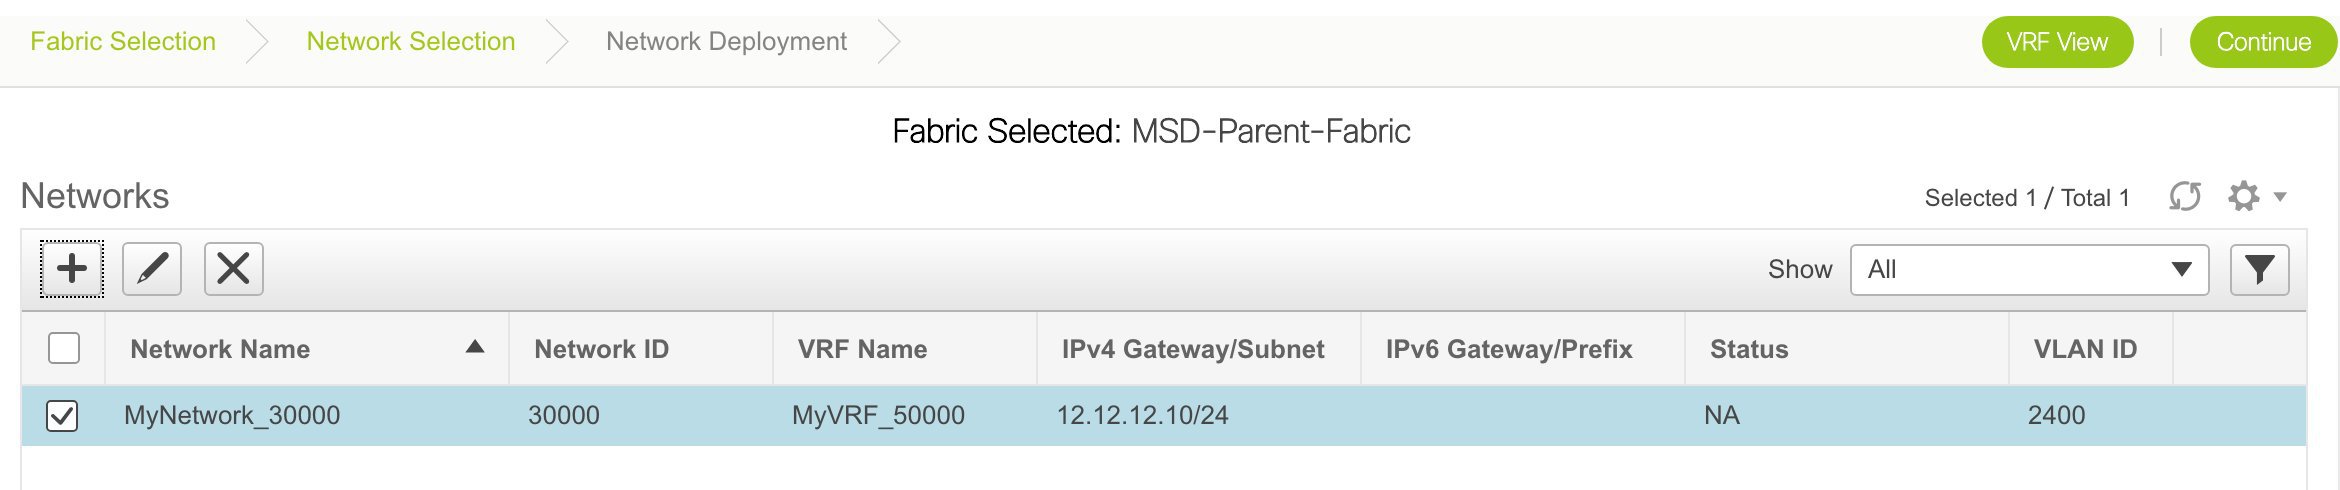Select the MyVRF_50000 cell in row
Screen dimensions: 2340x490
click(878, 415)
